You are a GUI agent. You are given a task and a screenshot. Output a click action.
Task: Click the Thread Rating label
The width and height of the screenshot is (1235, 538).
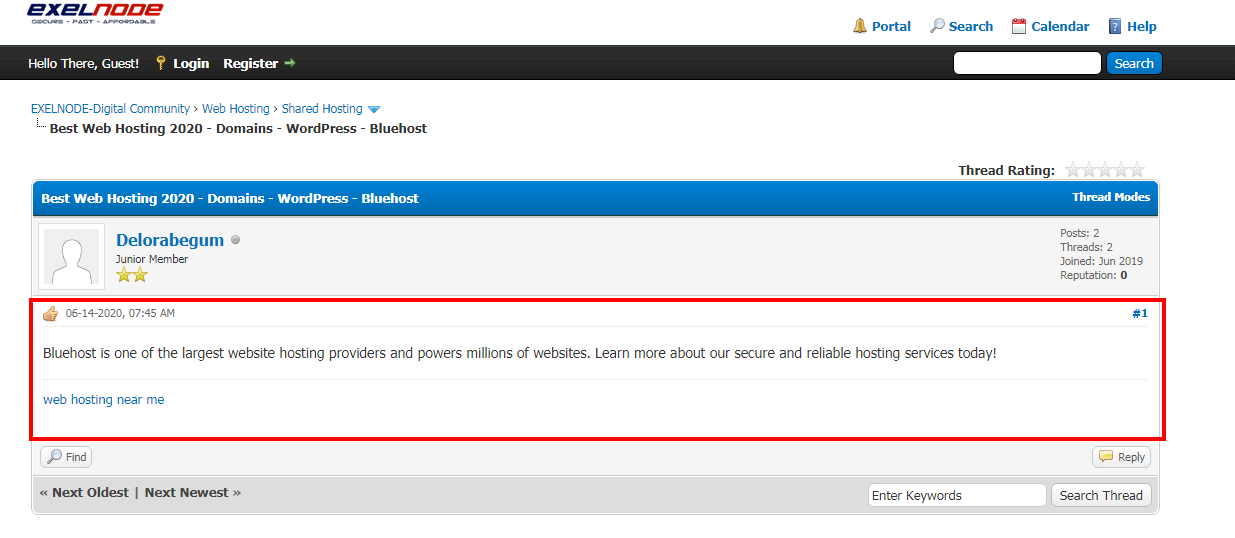[x=1006, y=170]
